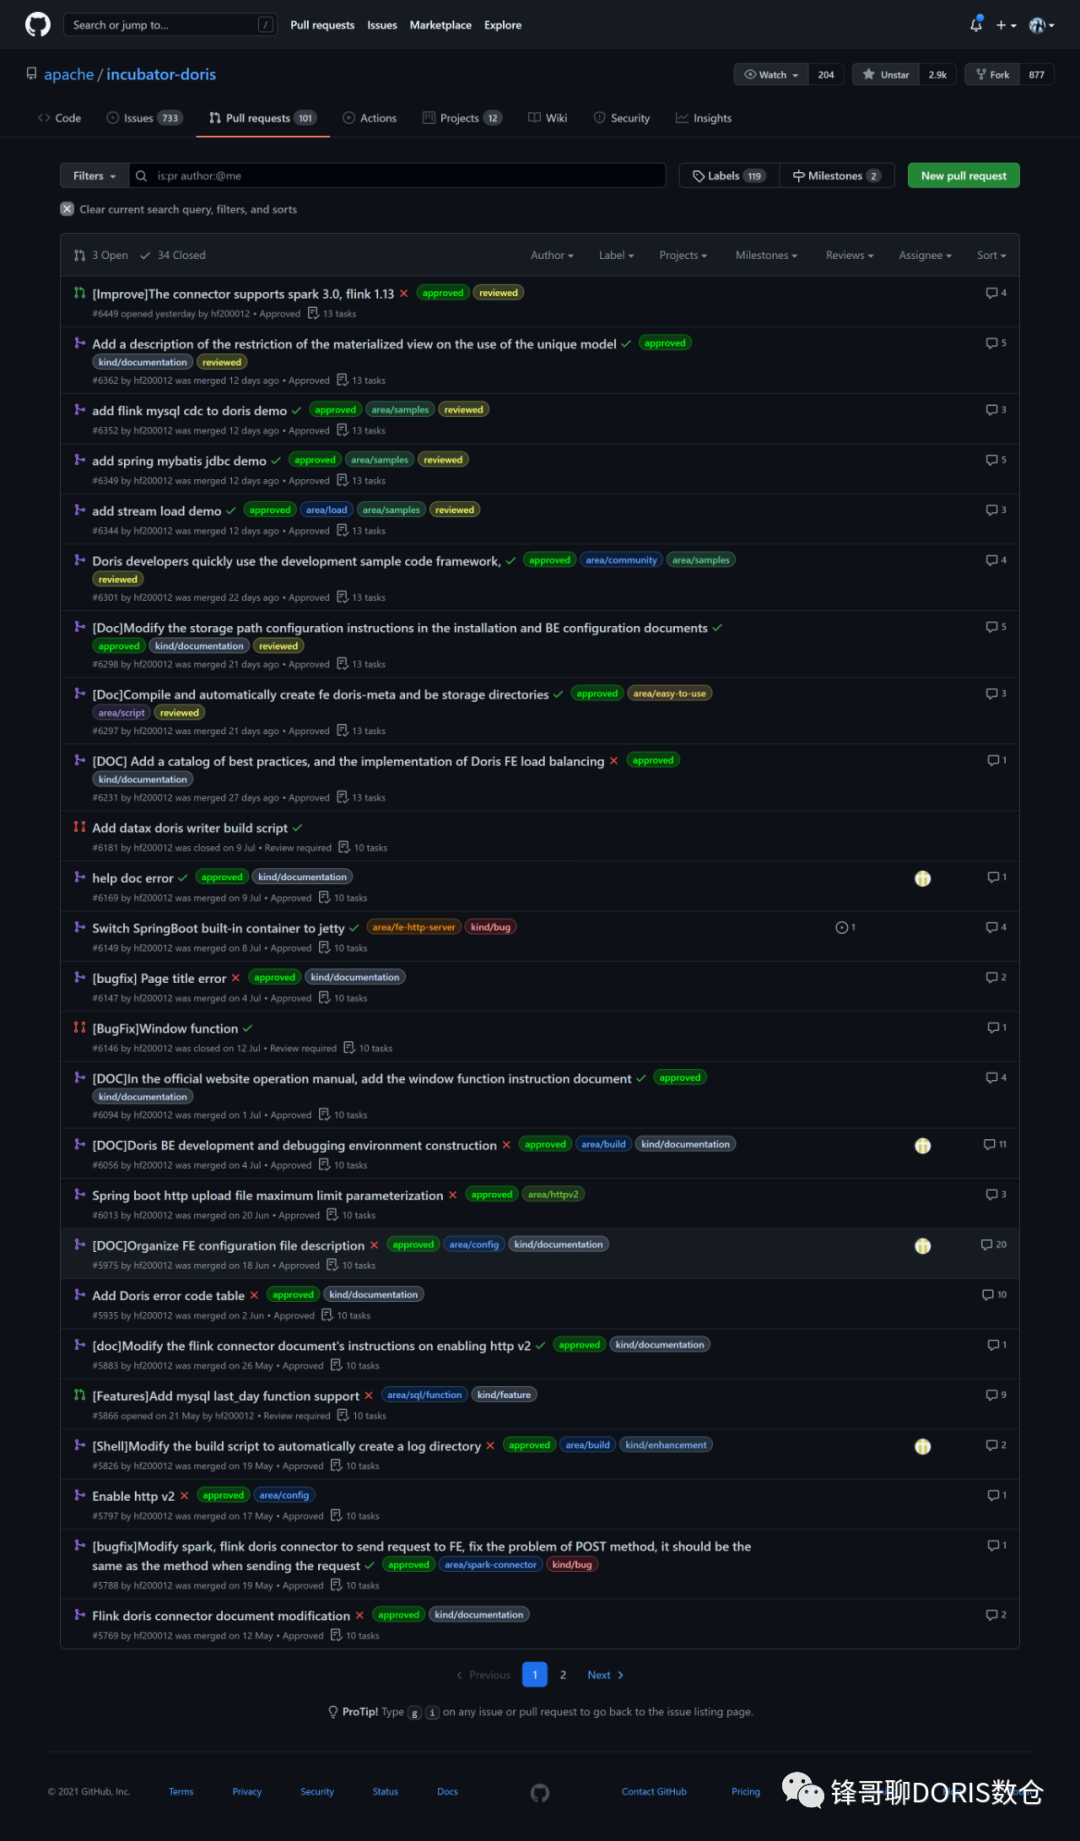Unstar the incubator-doris repository
The height and width of the screenshot is (1841, 1080).
click(x=886, y=75)
